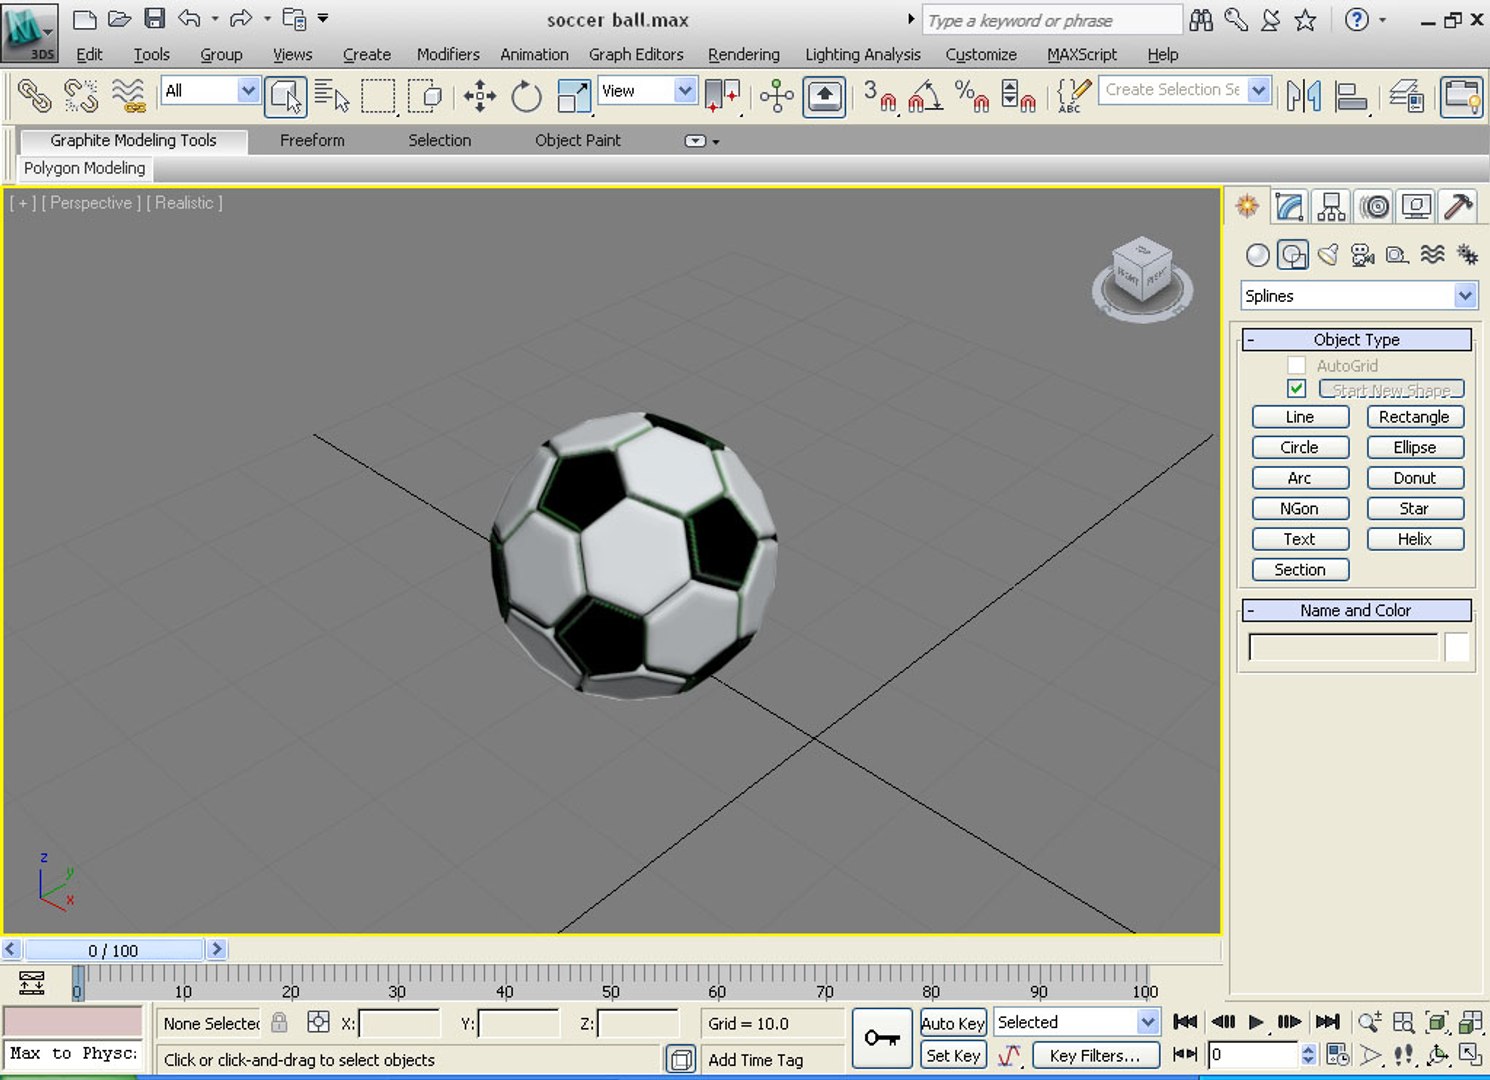Screen dimensions: 1490x1080
Task: Open the Modify panel tab
Action: [1289, 207]
